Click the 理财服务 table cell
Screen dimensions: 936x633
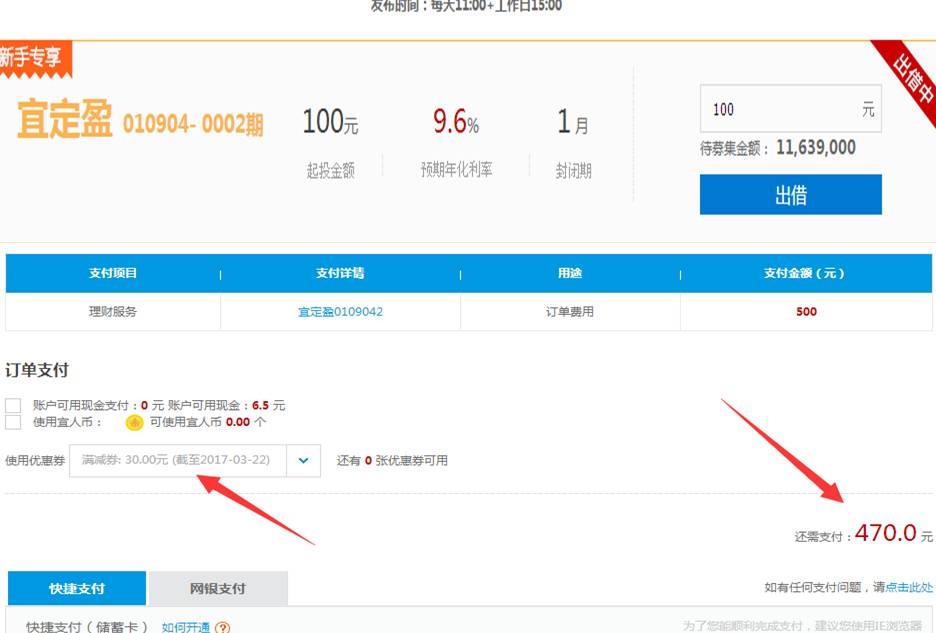(x=113, y=312)
